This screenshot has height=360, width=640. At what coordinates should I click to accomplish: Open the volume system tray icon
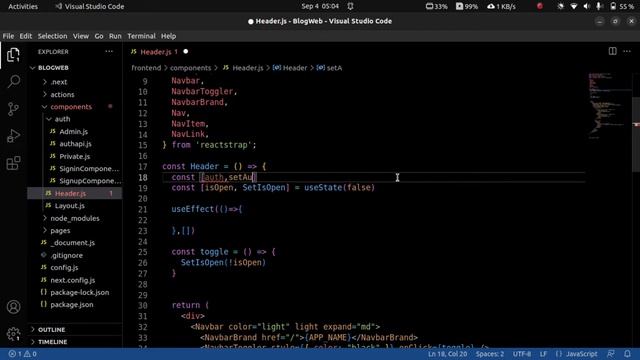pos(587,6)
